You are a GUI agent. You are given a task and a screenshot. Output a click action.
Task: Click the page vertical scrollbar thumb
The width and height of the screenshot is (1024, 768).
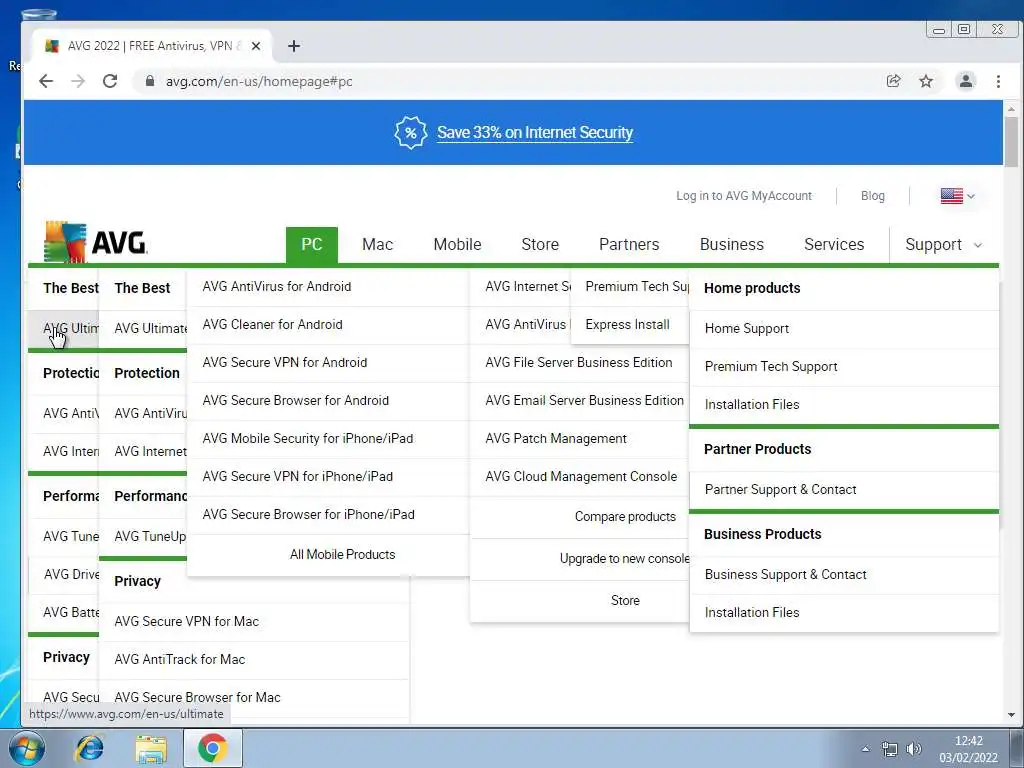pyautogui.click(x=1011, y=142)
